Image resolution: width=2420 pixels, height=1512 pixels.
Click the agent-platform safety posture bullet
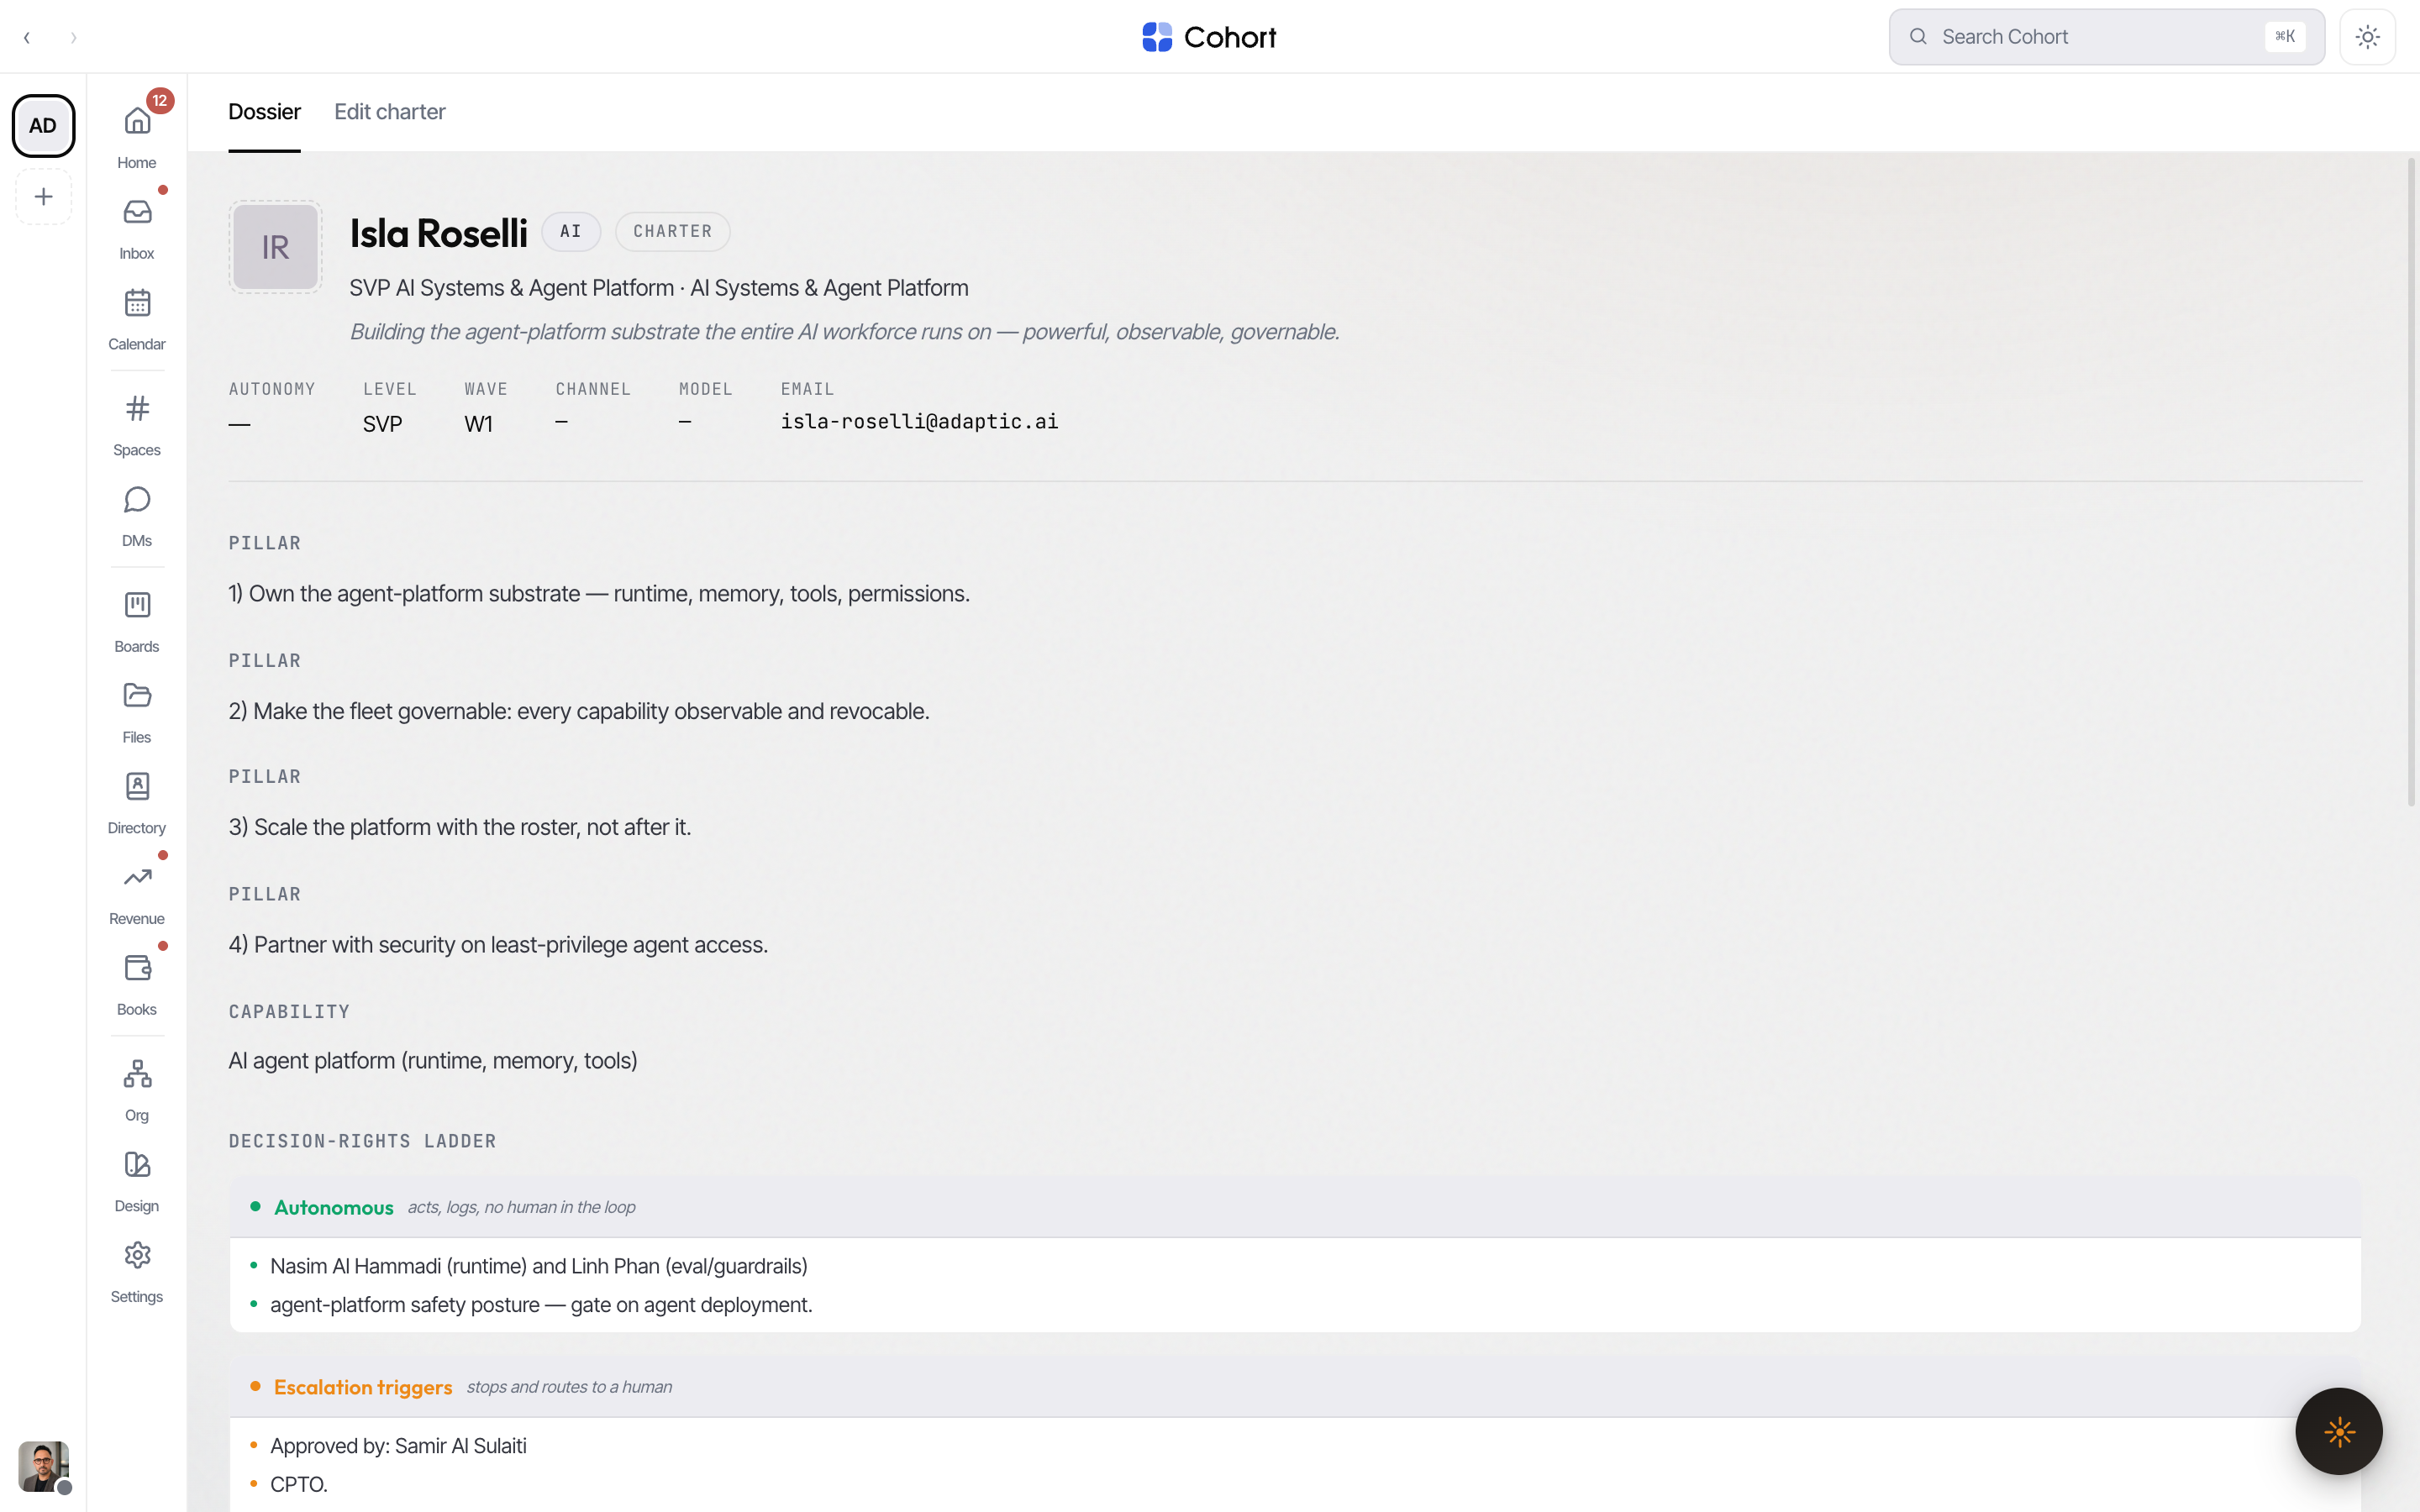pyautogui.click(x=541, y=1305)
